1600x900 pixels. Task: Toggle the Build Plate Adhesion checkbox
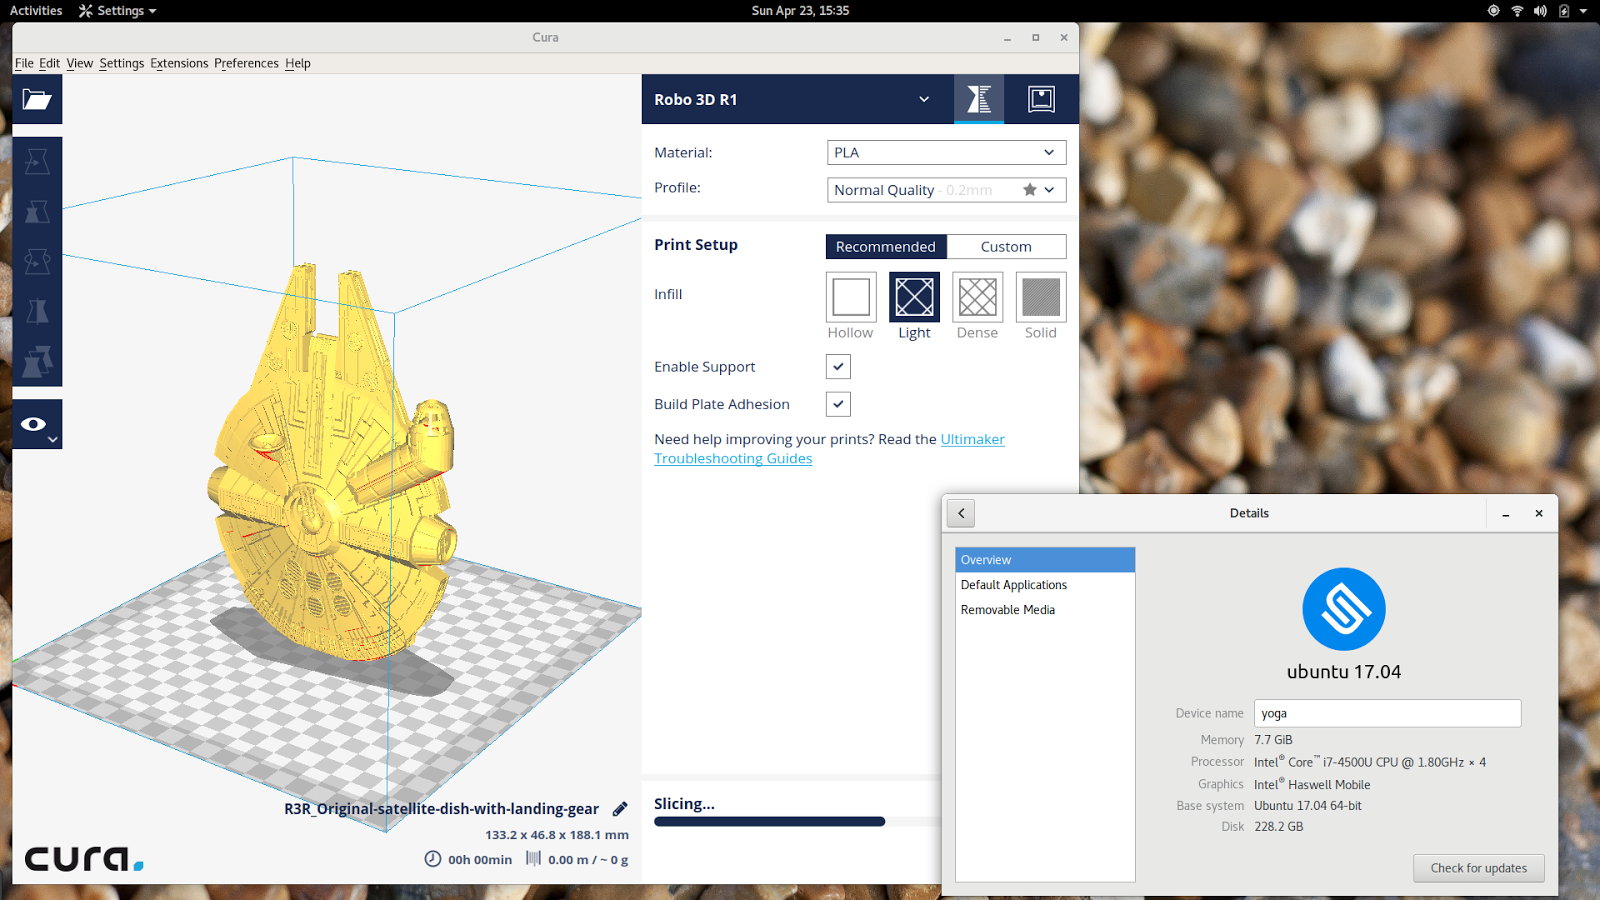click(838, 404)
